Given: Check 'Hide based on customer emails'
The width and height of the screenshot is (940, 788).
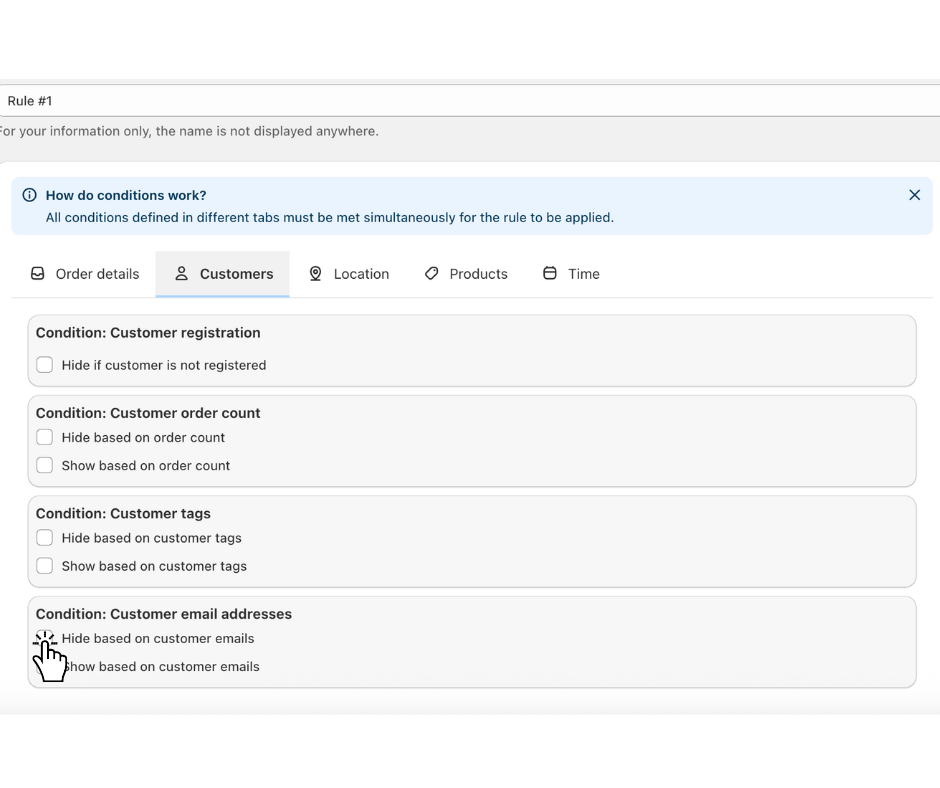Looking at the screenshot, I should [45, 638].
